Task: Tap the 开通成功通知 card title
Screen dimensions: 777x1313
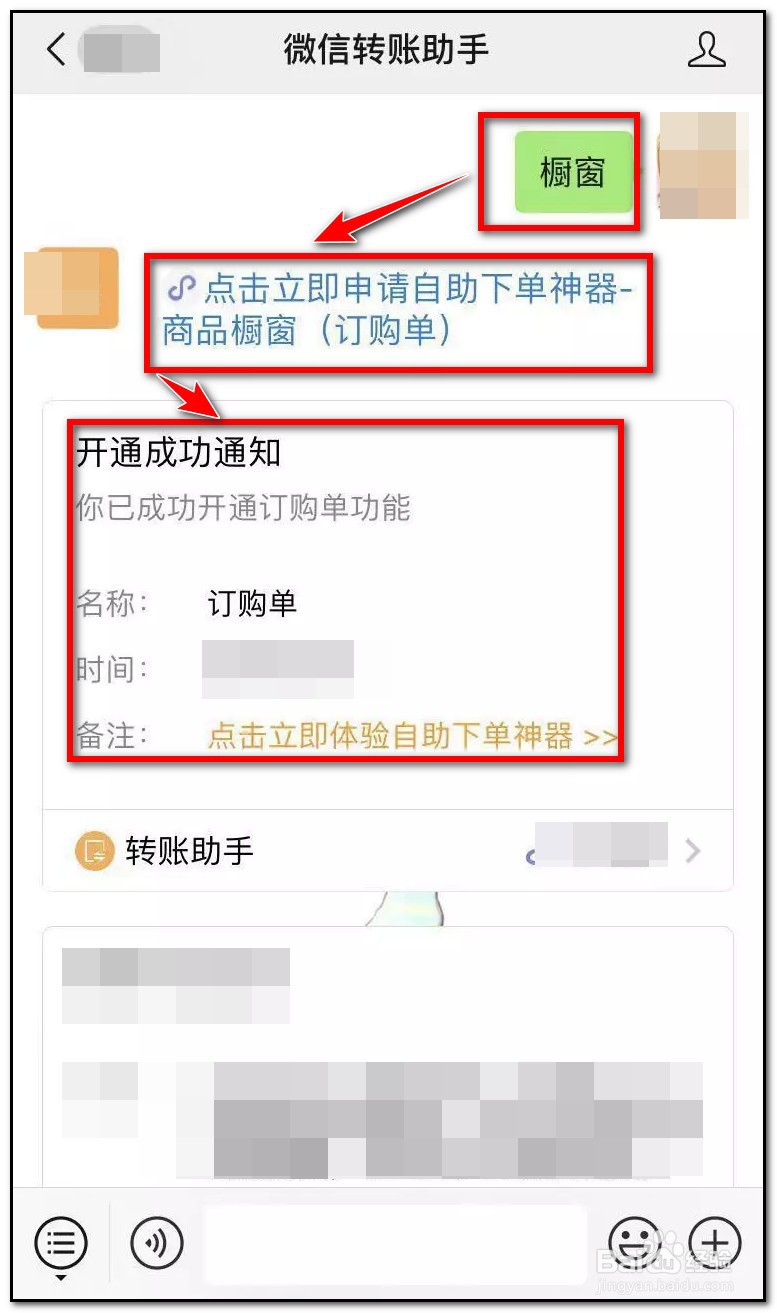Action: [x=178, y=453]
